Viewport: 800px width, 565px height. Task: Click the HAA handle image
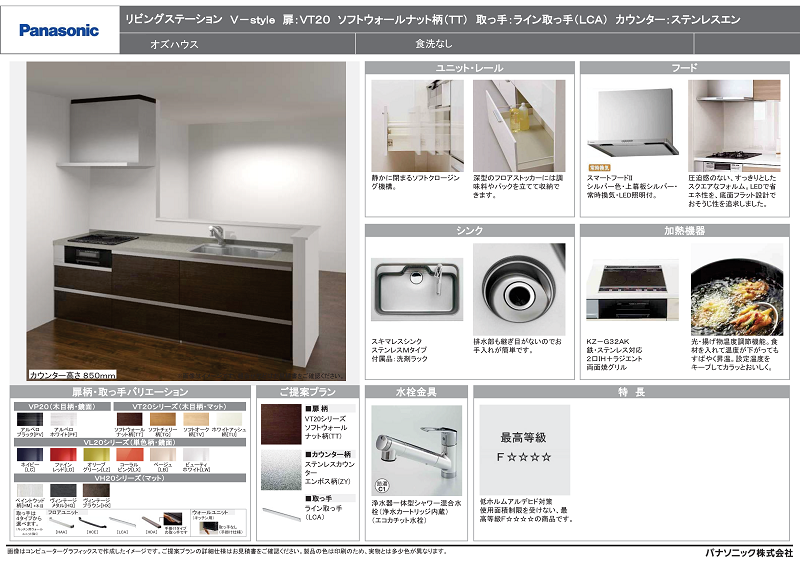[61, 522]
